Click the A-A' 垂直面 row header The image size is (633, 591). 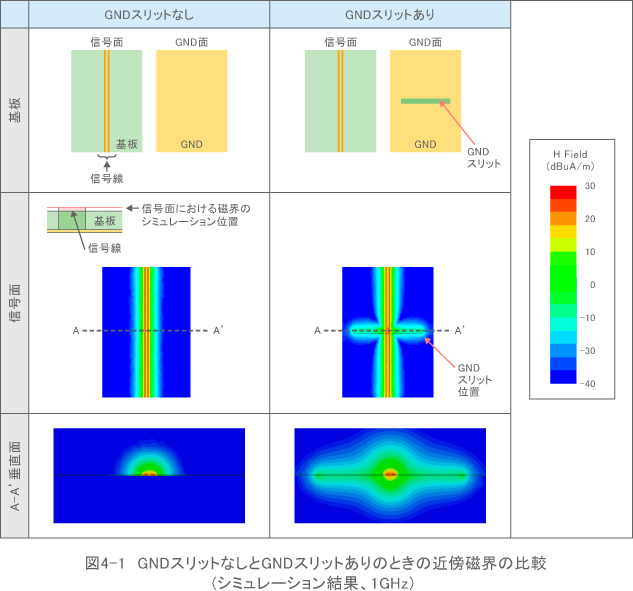click(14, 476)
